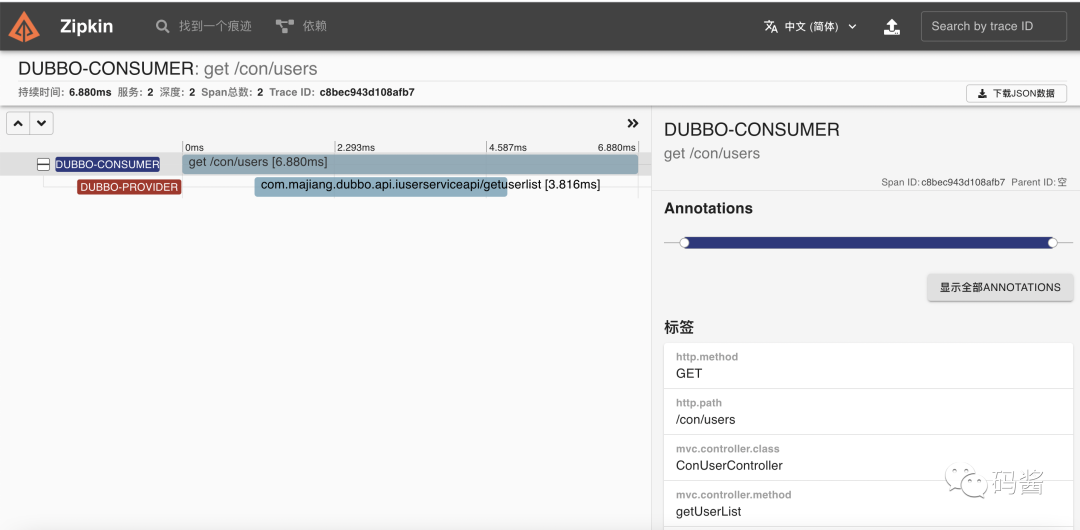1080x530 pixels.
Task: Open the 依赖 menu item
Action: point(315,26)
